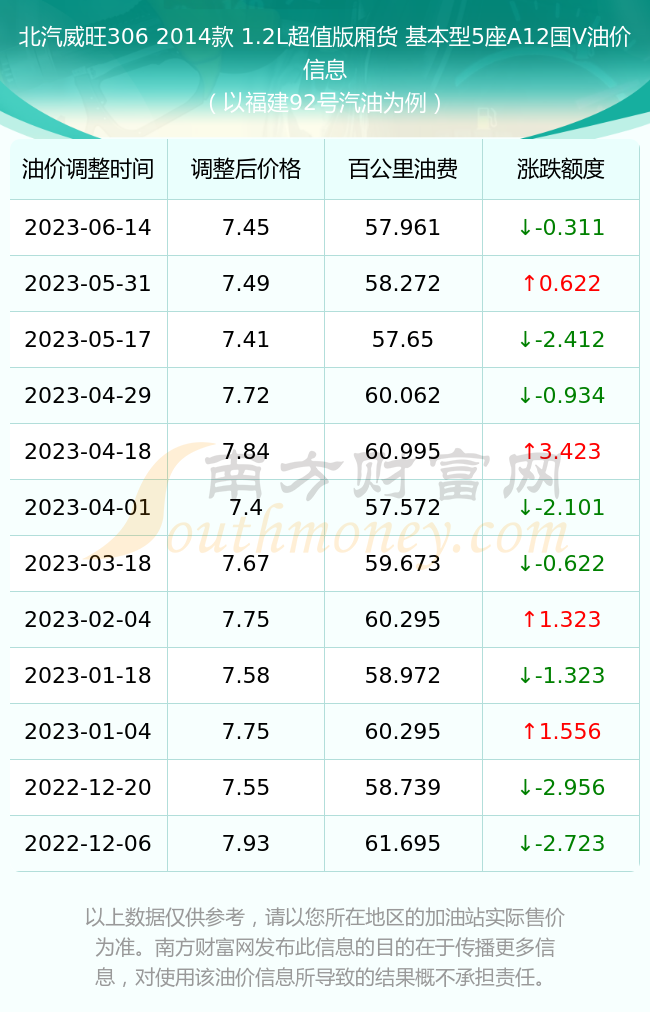Viewport: 650px width, 1012px height.
Task: Click the 油价调整时间 column header
Action: click(88, 169)
